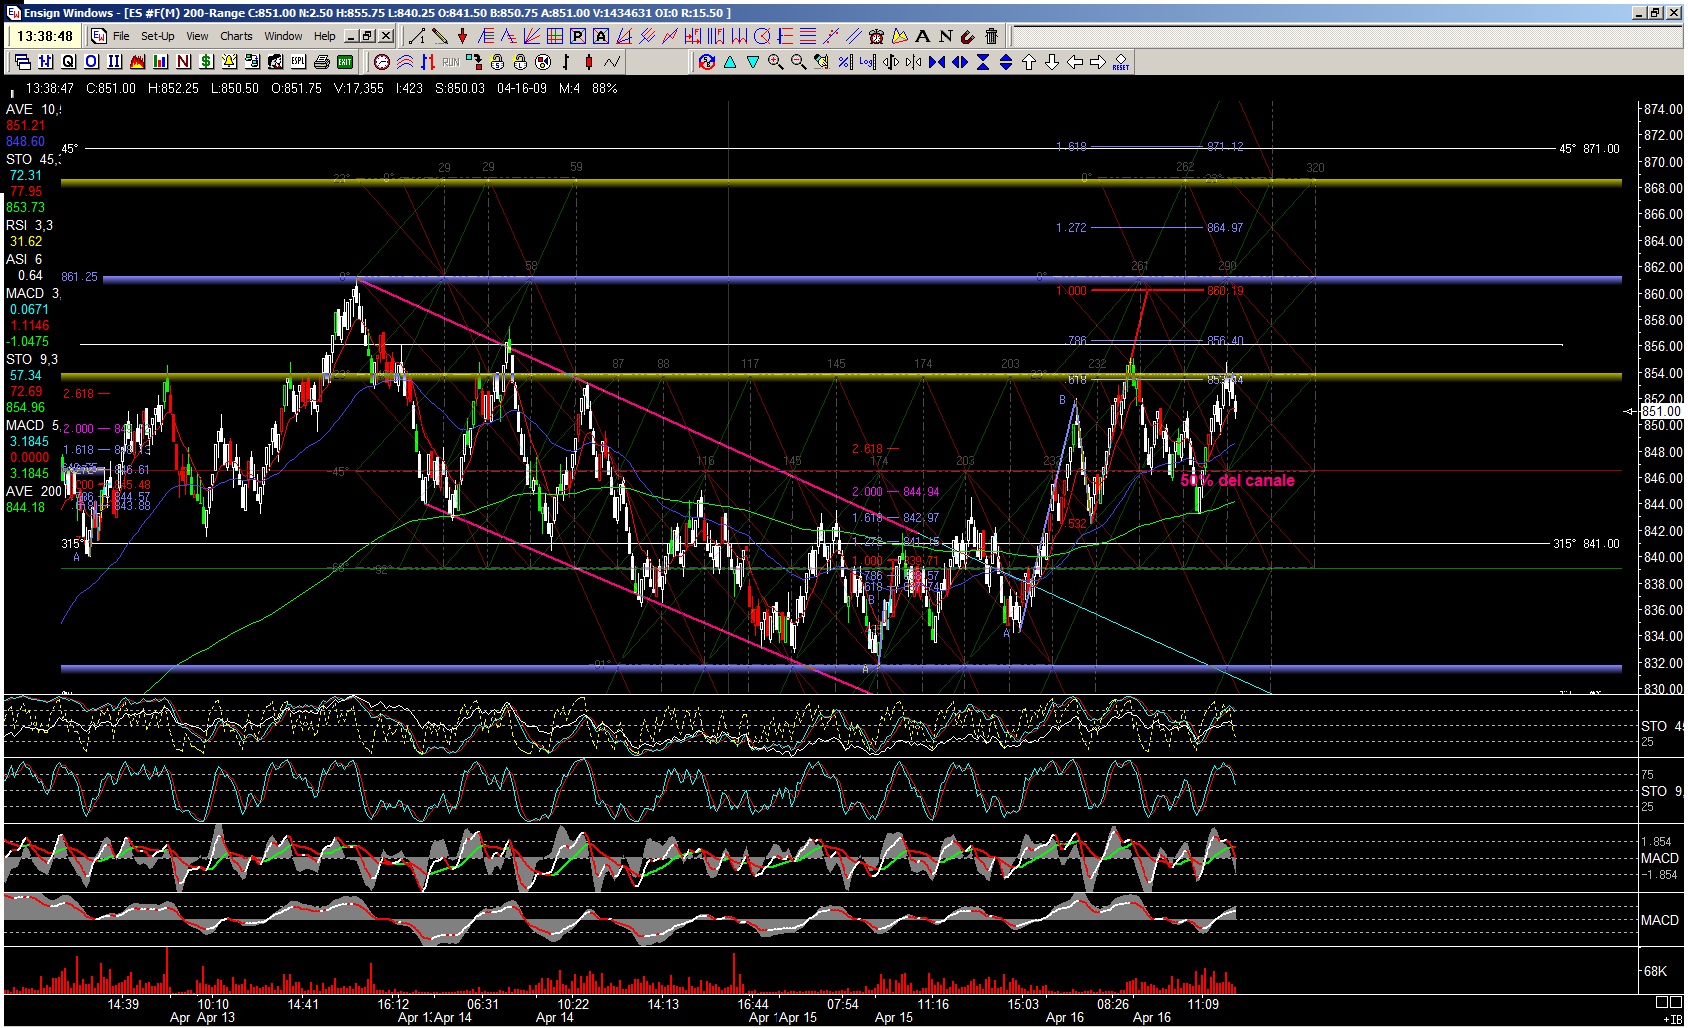Click the 864.97 Fibonacci level label
Screen dimensions: 1688x1028
(1225, 228)
